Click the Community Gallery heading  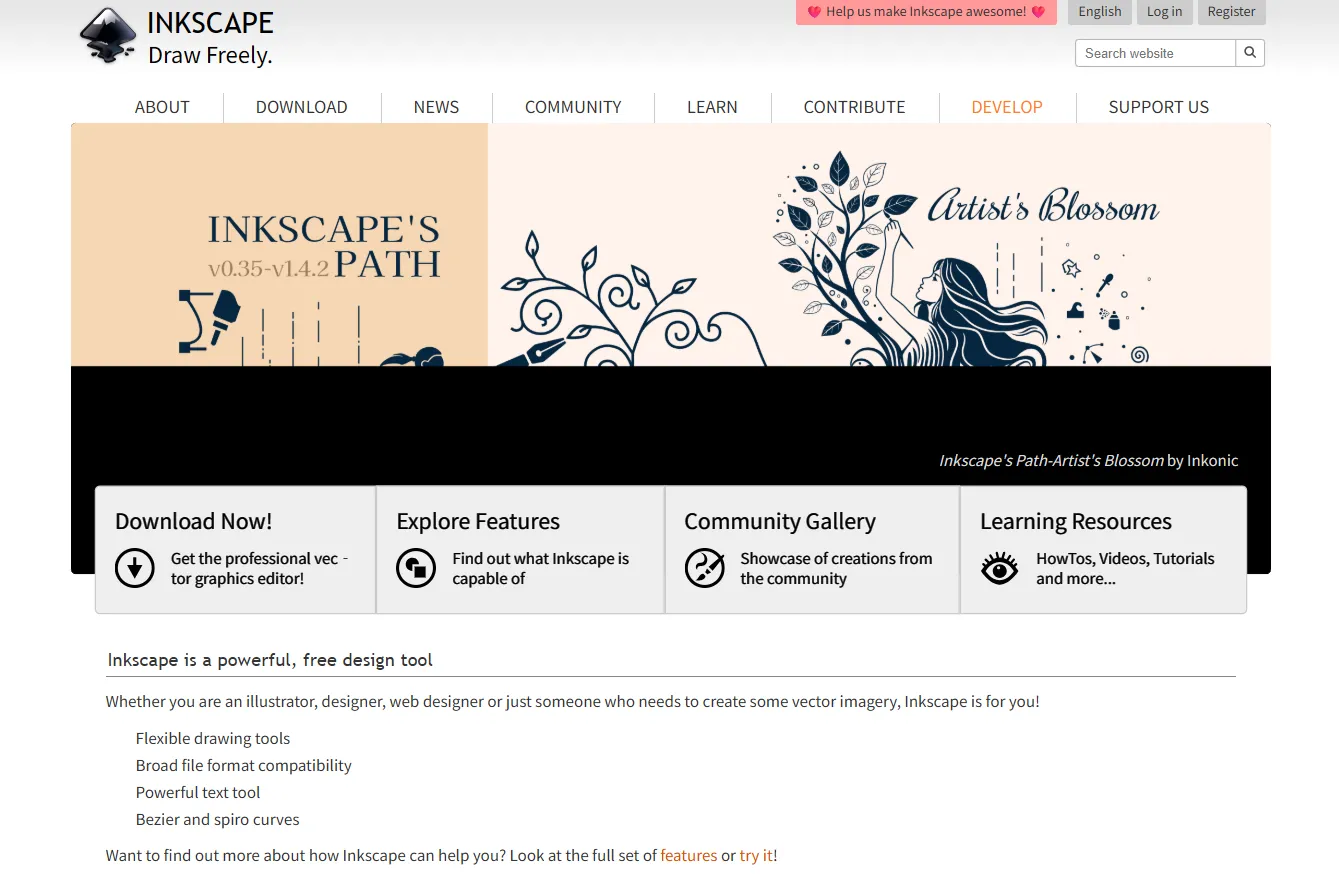[780, 521]
